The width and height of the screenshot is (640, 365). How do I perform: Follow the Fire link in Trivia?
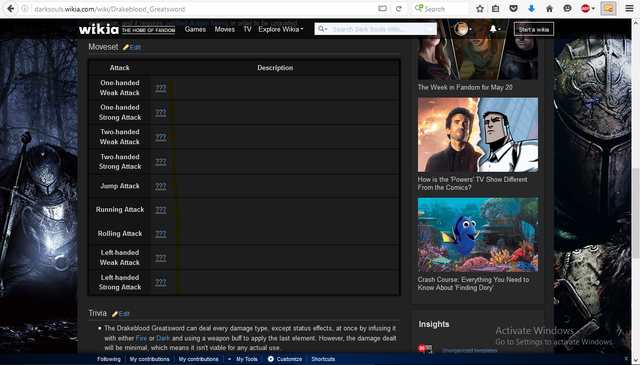tap(141, 338)
